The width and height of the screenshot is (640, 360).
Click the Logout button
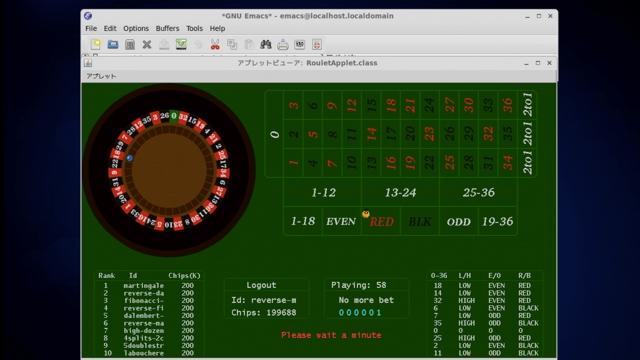coord(261,285)
